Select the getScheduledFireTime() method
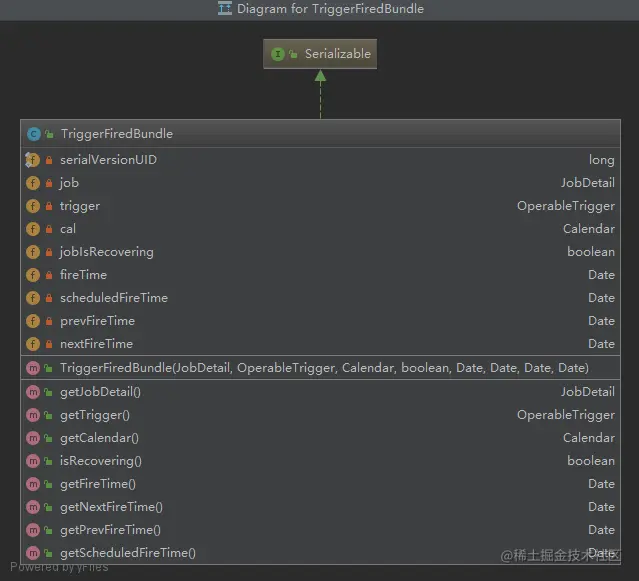 (128, 553)
